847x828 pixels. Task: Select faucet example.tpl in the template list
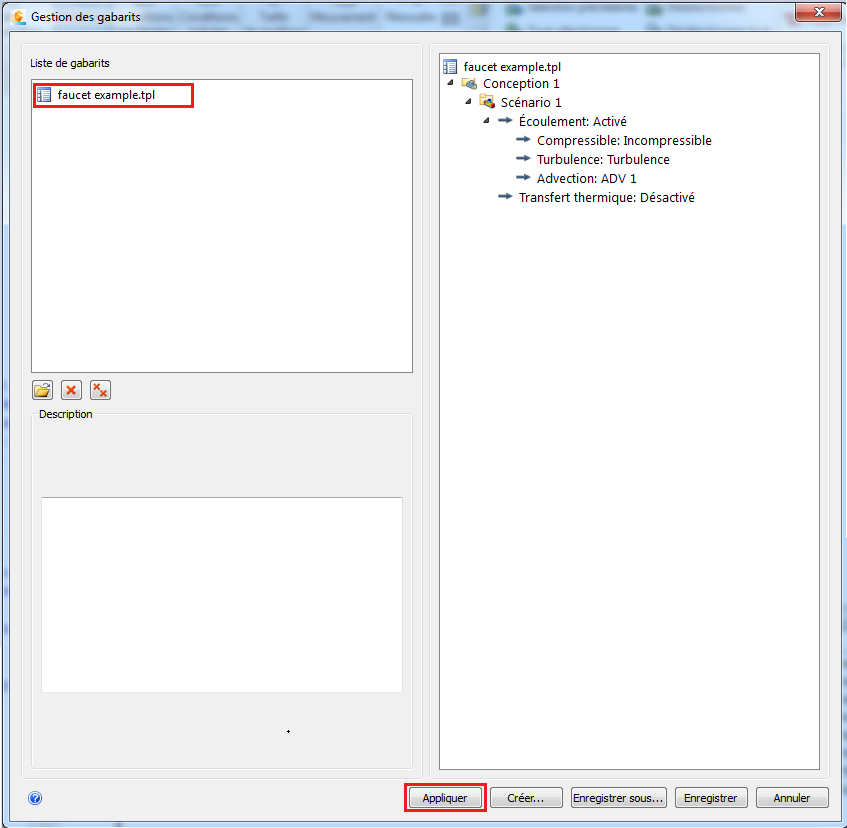pos(106,95)
